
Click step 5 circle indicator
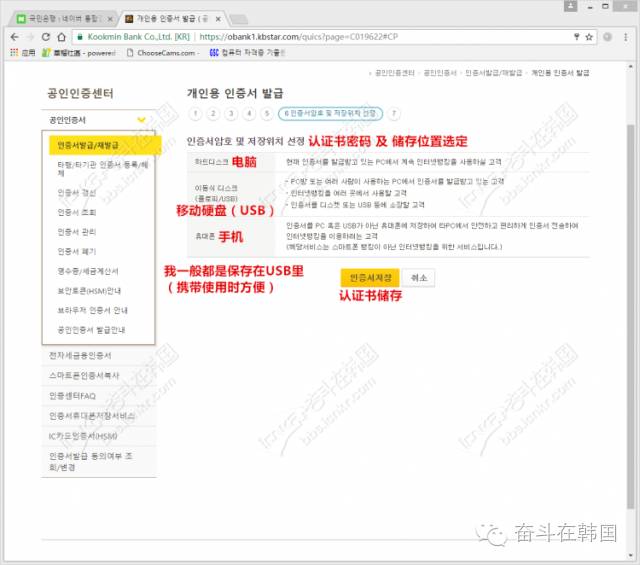click(267, 113)
